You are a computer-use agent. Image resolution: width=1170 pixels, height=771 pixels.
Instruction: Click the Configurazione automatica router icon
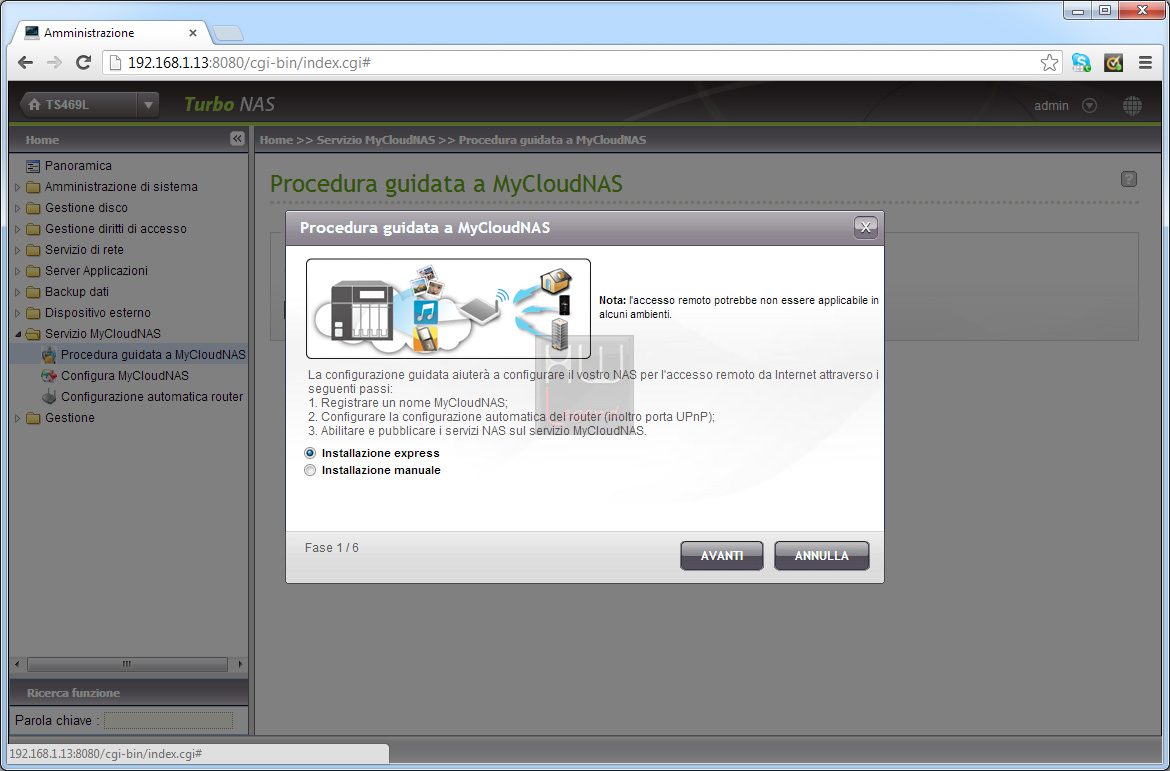(x=49, y=396)
